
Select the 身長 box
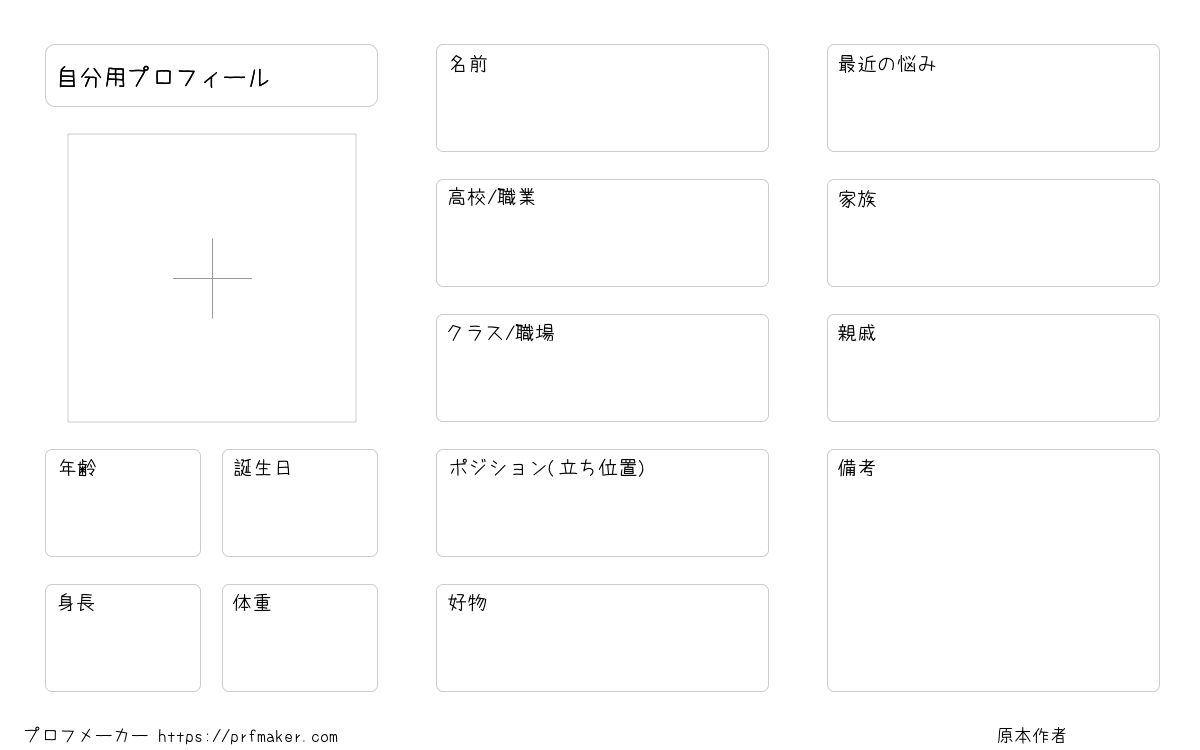click(123, 638)
